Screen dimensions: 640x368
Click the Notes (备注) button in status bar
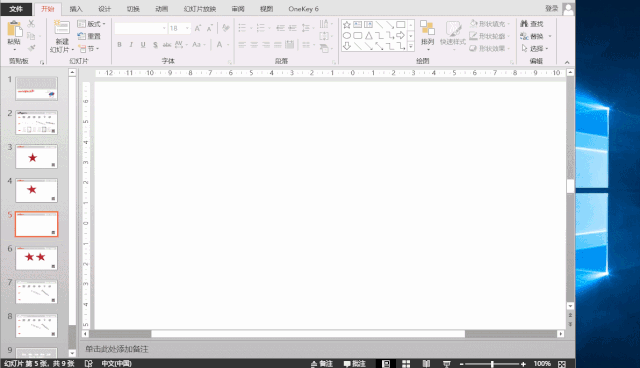(x=322, y=364)
